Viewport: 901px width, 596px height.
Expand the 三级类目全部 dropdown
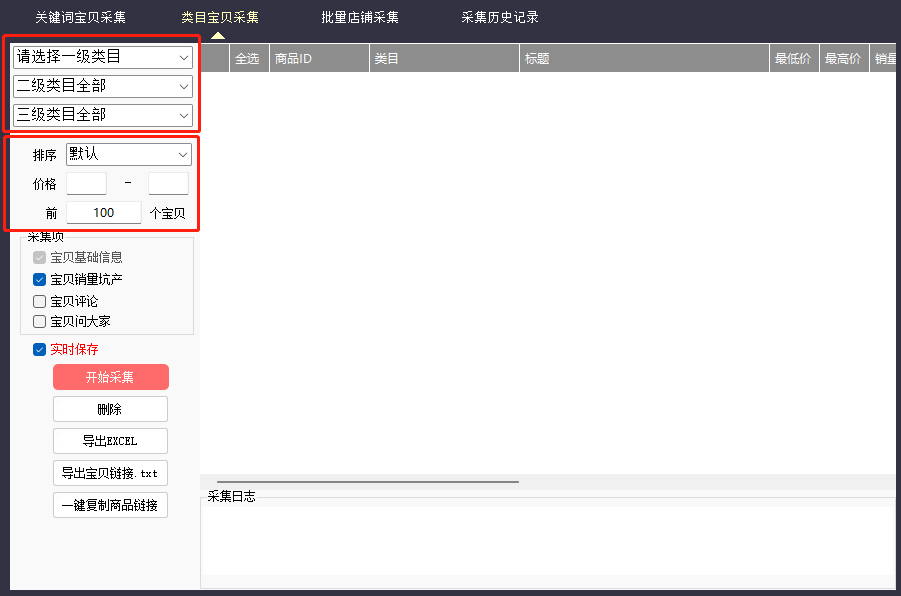tap(103, 115)
